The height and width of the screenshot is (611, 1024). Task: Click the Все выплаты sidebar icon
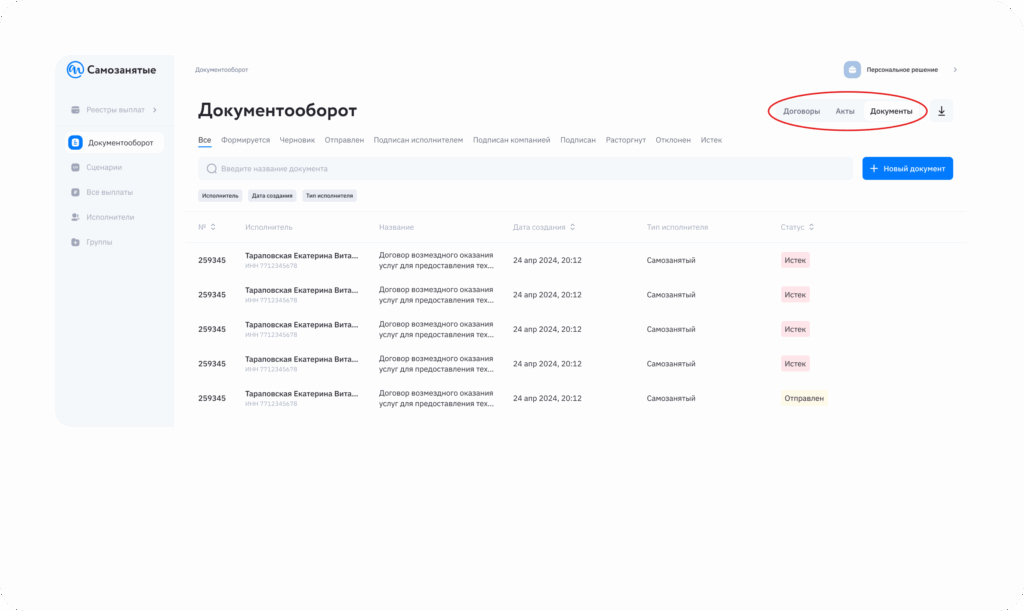point(75,192)
